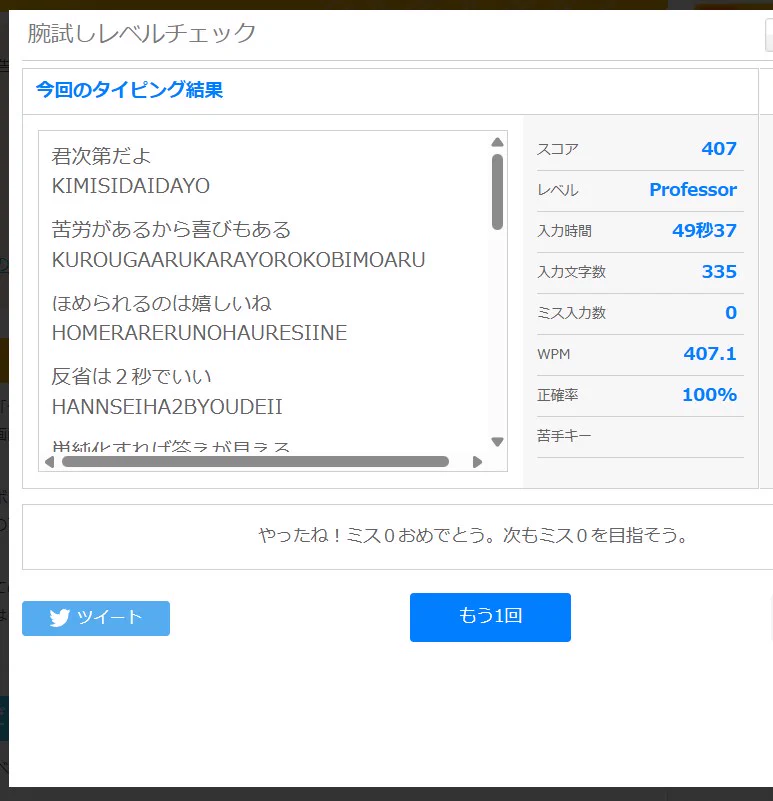Click the 入力文字数 label

click(x=571, y=272)
